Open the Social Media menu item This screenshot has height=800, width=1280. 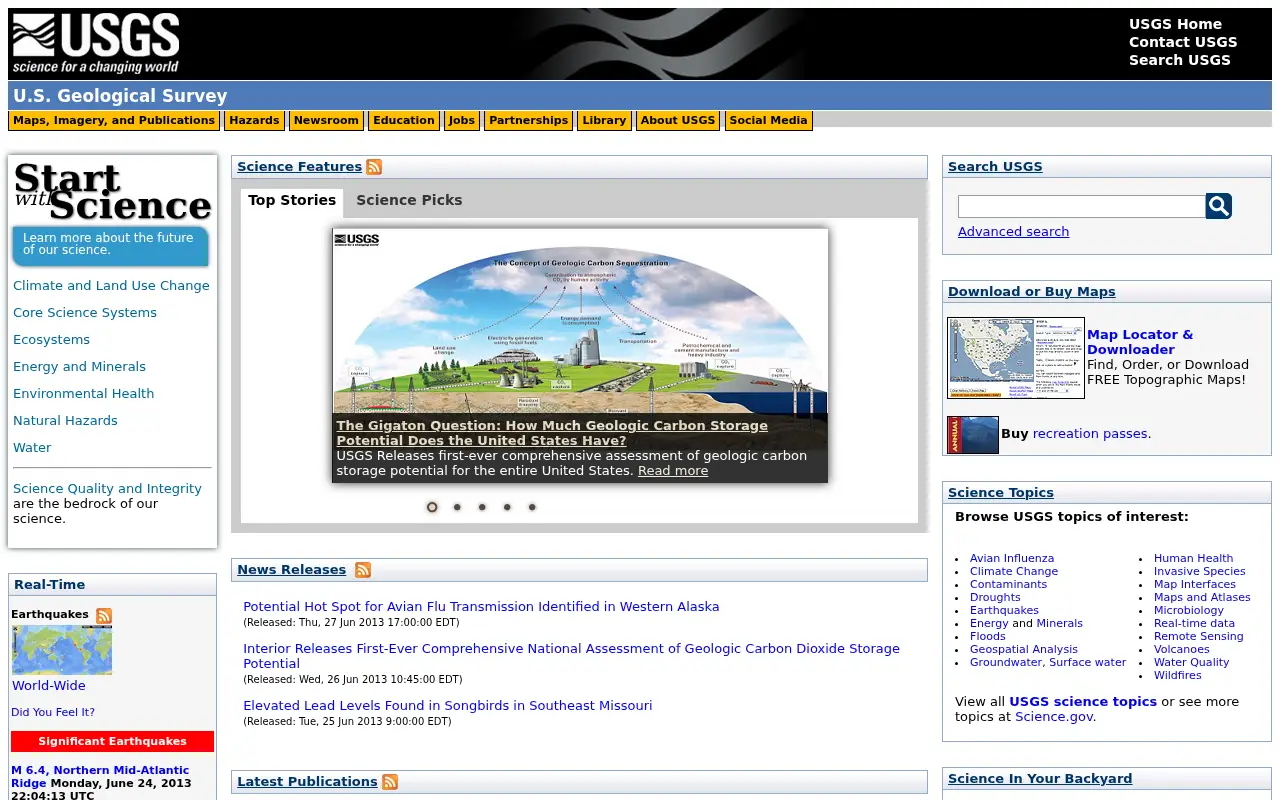[768, 121]
